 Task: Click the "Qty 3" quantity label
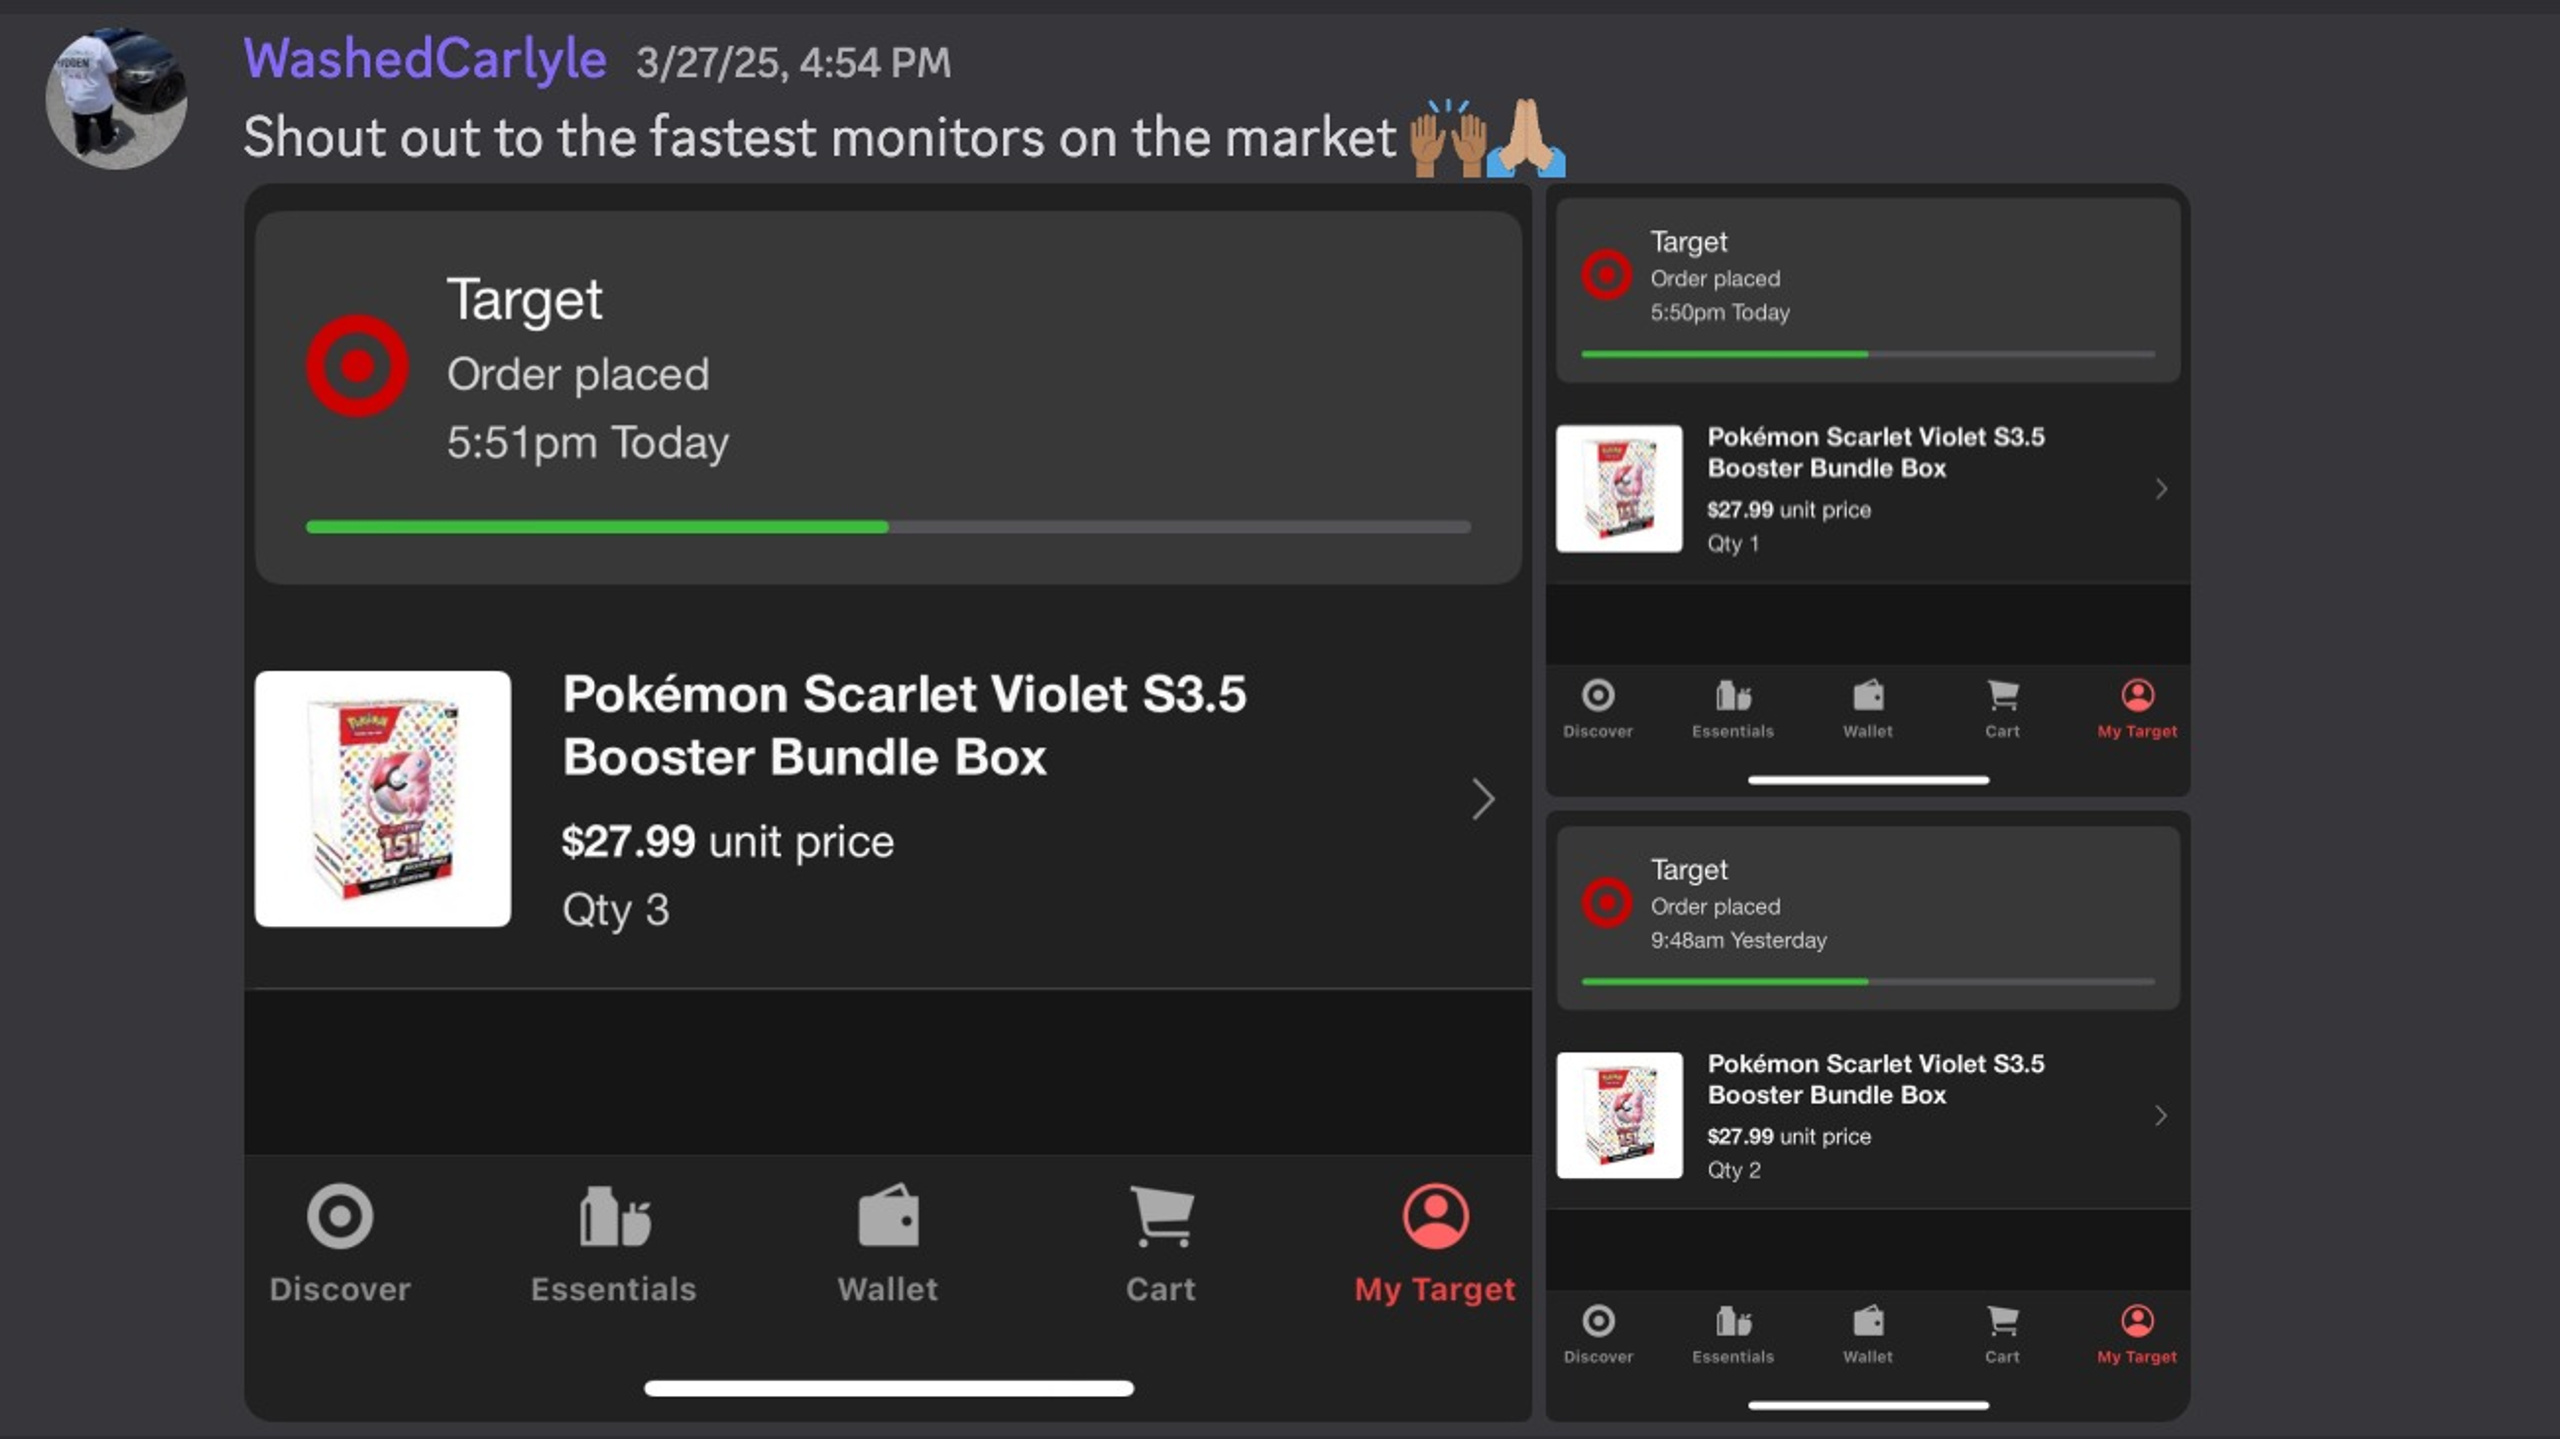[615, 910]
